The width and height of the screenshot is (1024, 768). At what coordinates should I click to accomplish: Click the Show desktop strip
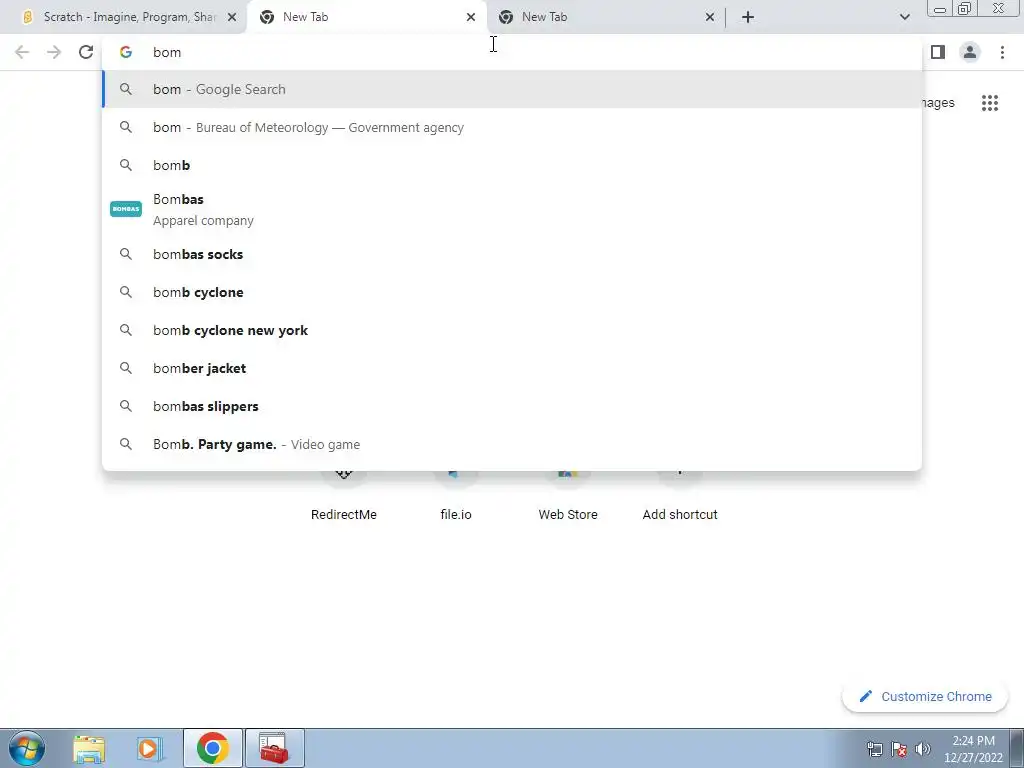pyautogui.click(x=1017, y=748)
